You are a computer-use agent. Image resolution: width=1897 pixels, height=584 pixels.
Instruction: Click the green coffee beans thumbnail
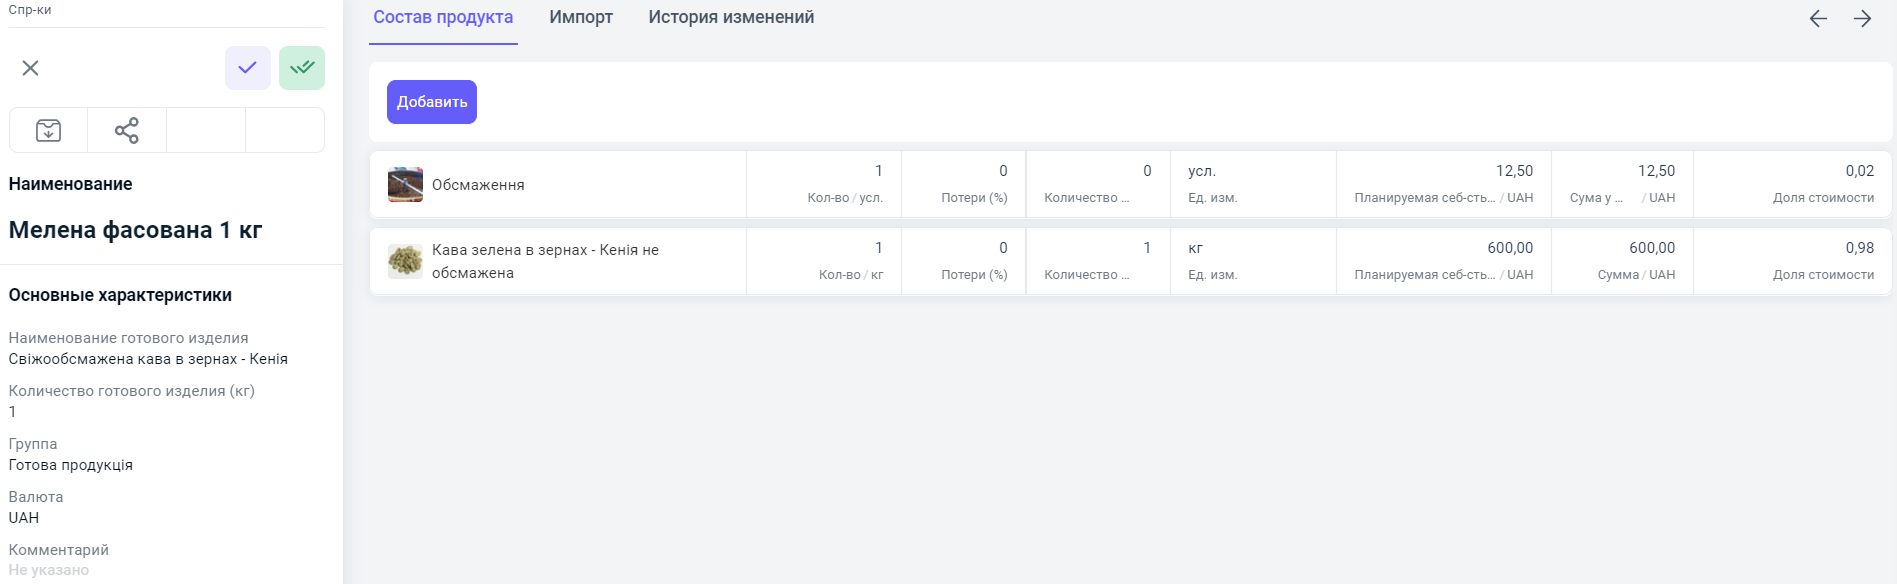405,261
